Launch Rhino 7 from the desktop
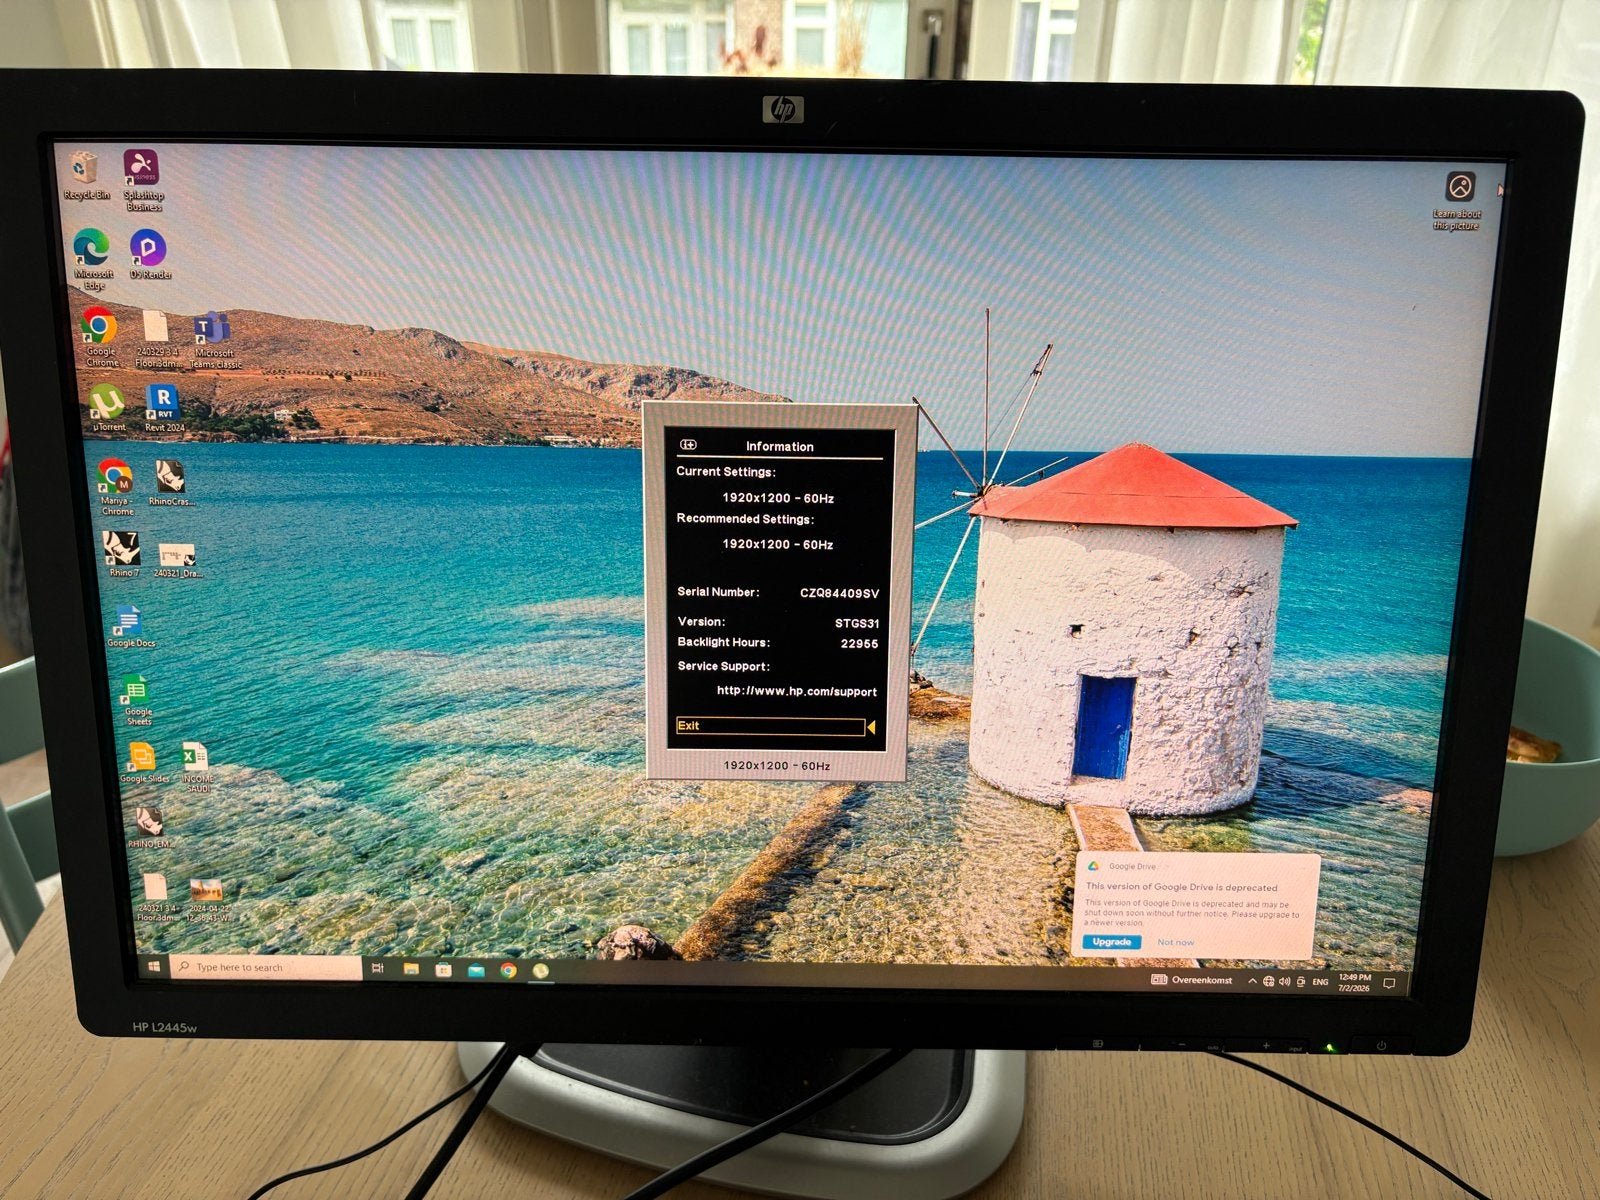The height and width of the screenshot is (1200, 1600). (122, 554)
